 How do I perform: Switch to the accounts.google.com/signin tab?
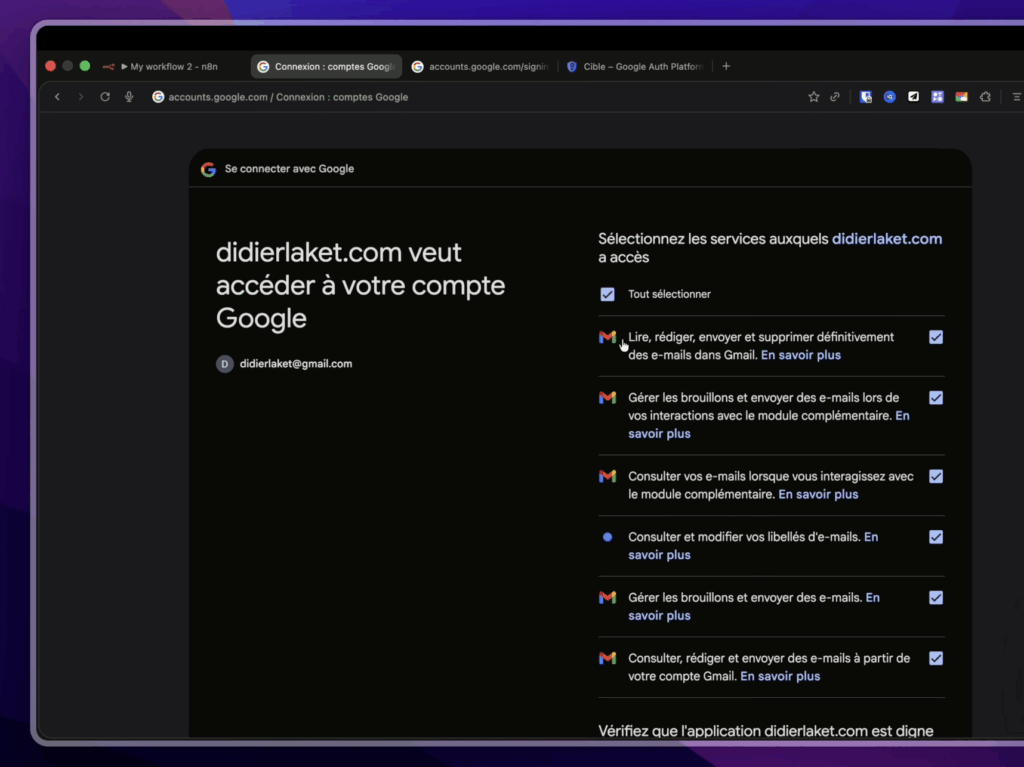pyautogui.click(x=480, y=67)
